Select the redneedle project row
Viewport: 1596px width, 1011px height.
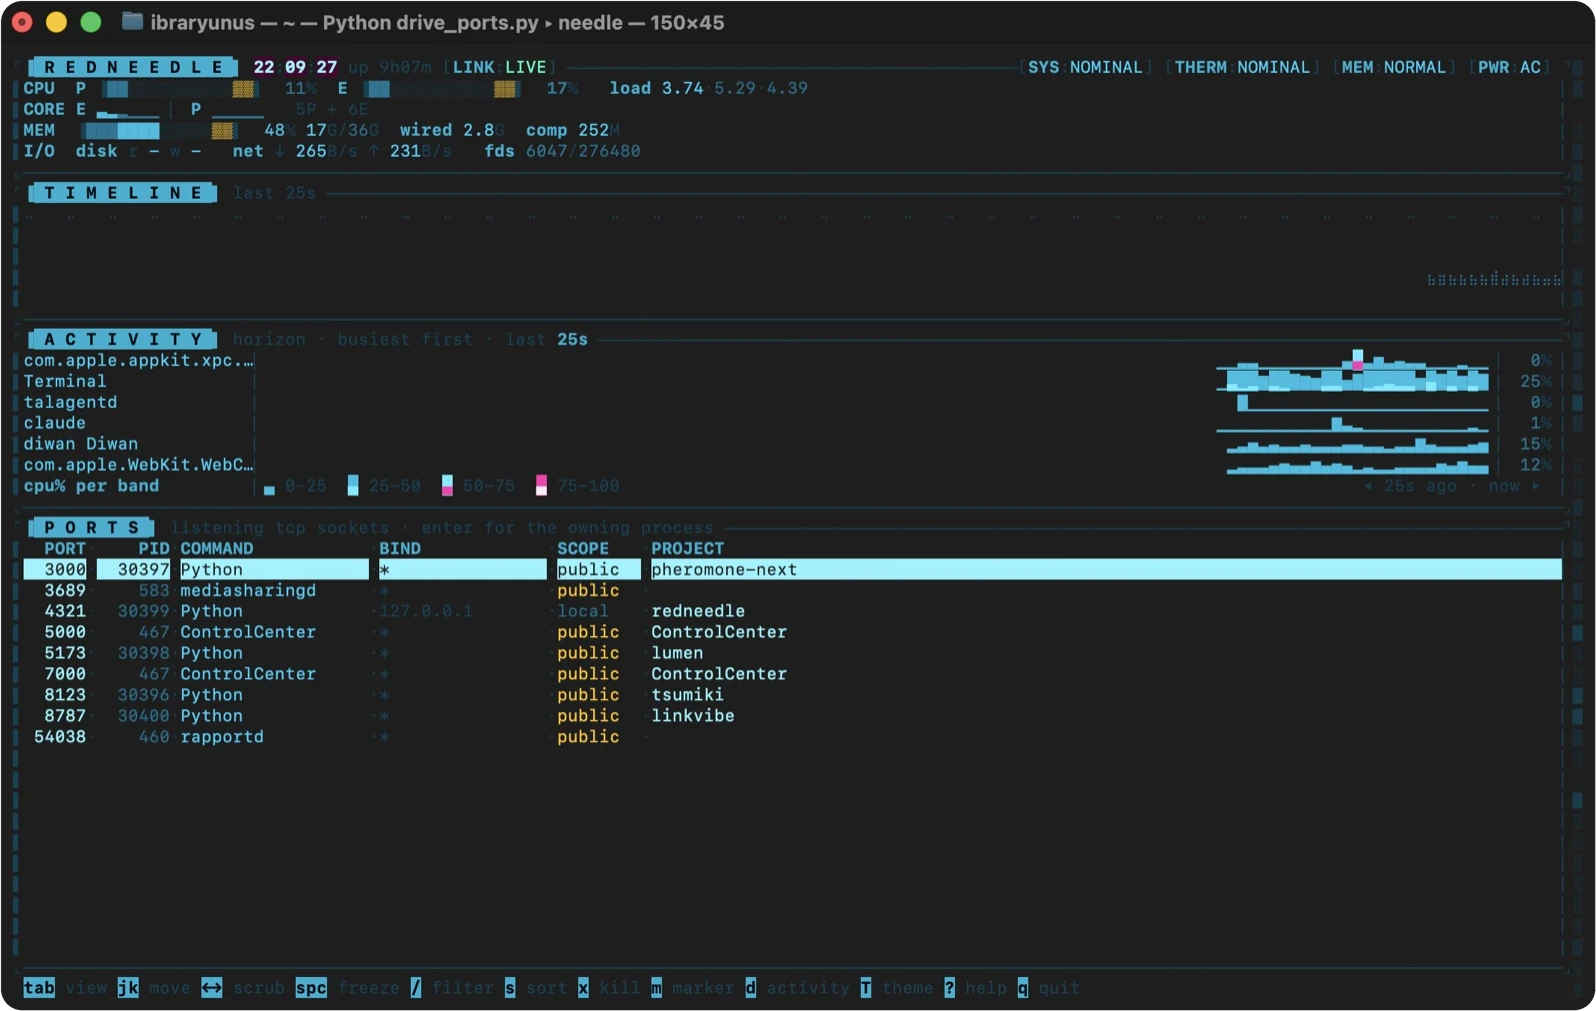tap(792, 611)
